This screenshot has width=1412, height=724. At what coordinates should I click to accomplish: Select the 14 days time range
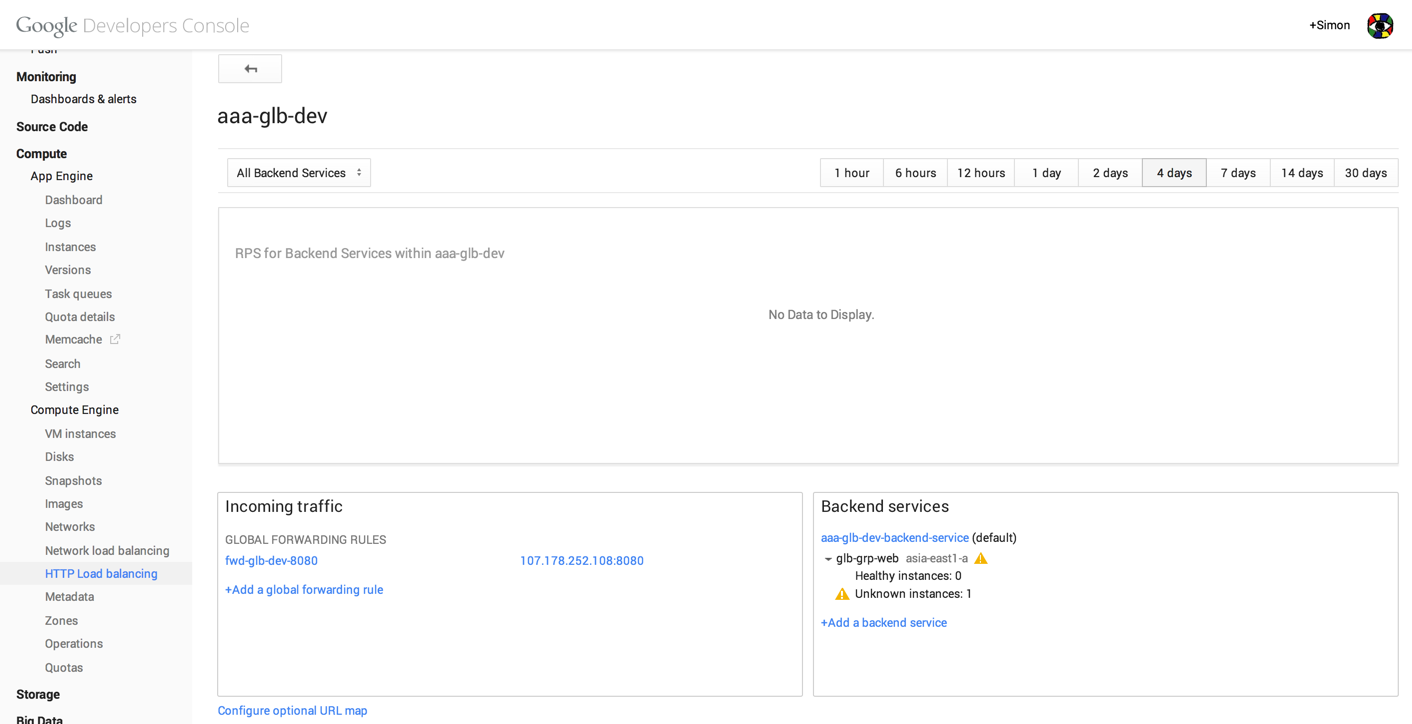[1303, 173]
